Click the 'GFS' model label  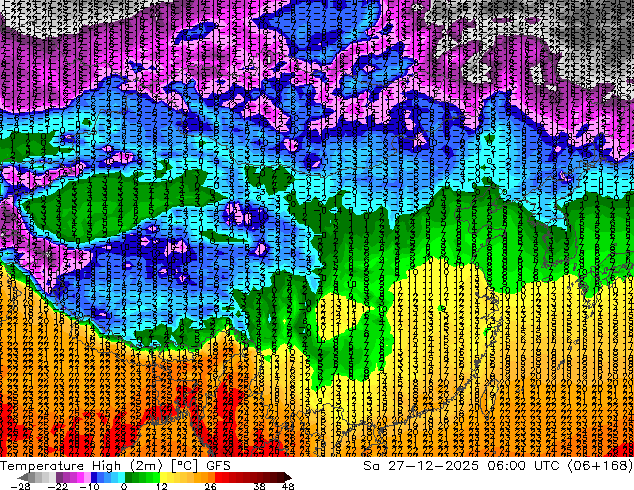click(218, 466)
